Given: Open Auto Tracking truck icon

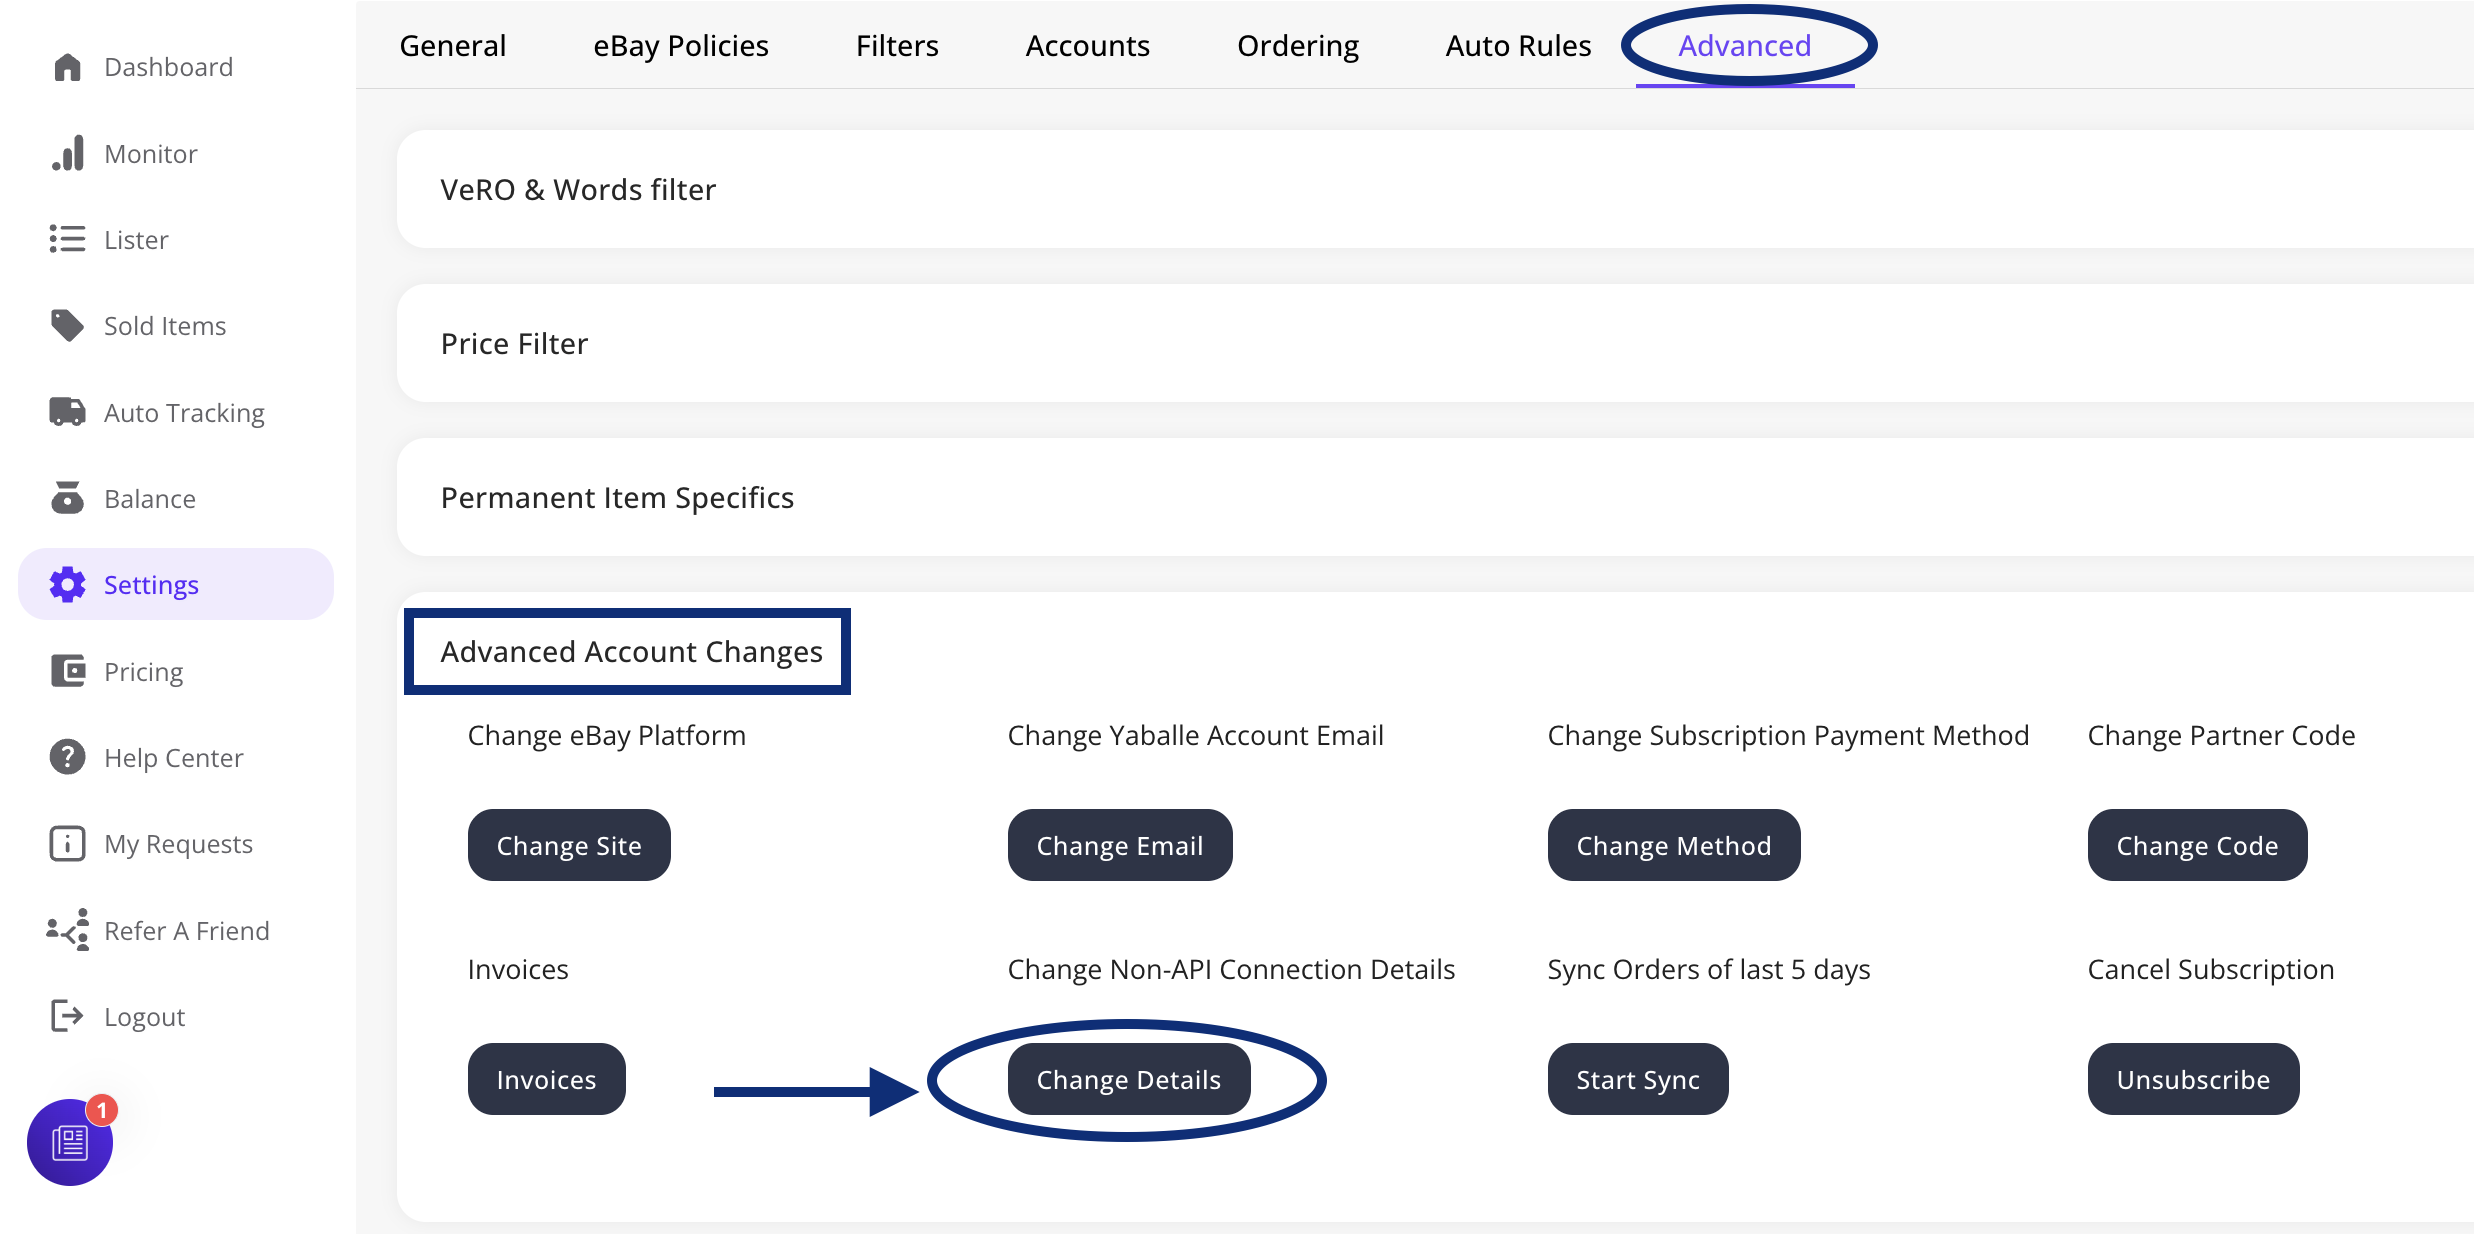Looking at the screenshot, I should tap(67, 412).
